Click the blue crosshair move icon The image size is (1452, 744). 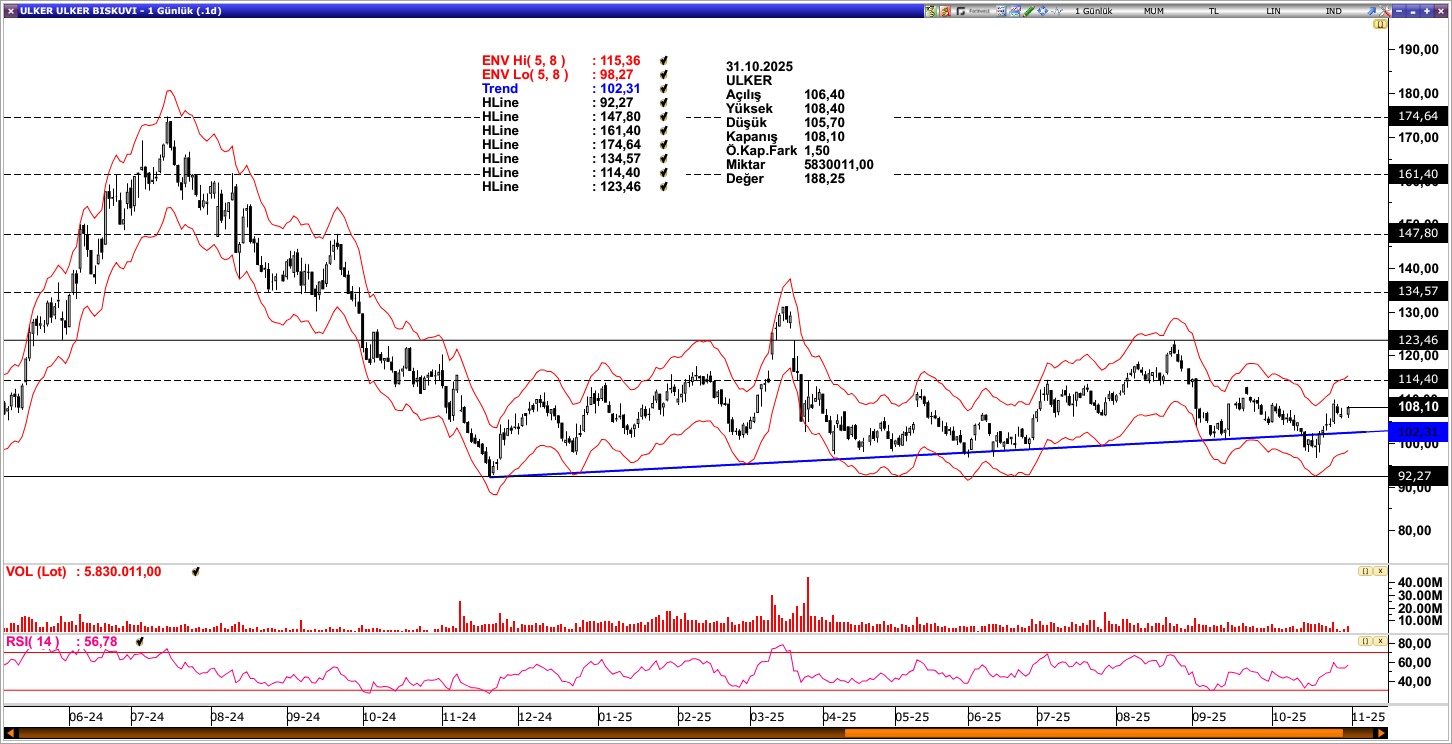pyautogui.click(x=1042, y=11)
